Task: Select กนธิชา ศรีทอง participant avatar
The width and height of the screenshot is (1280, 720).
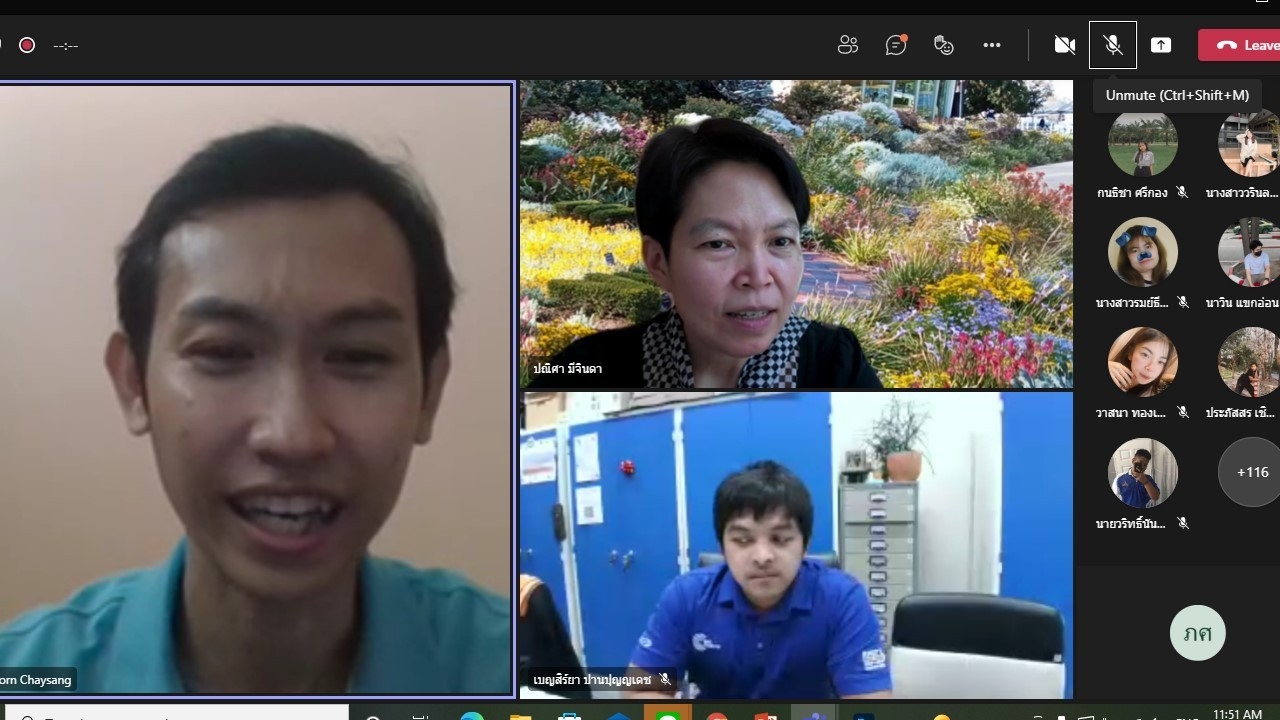Action: 1143,142
